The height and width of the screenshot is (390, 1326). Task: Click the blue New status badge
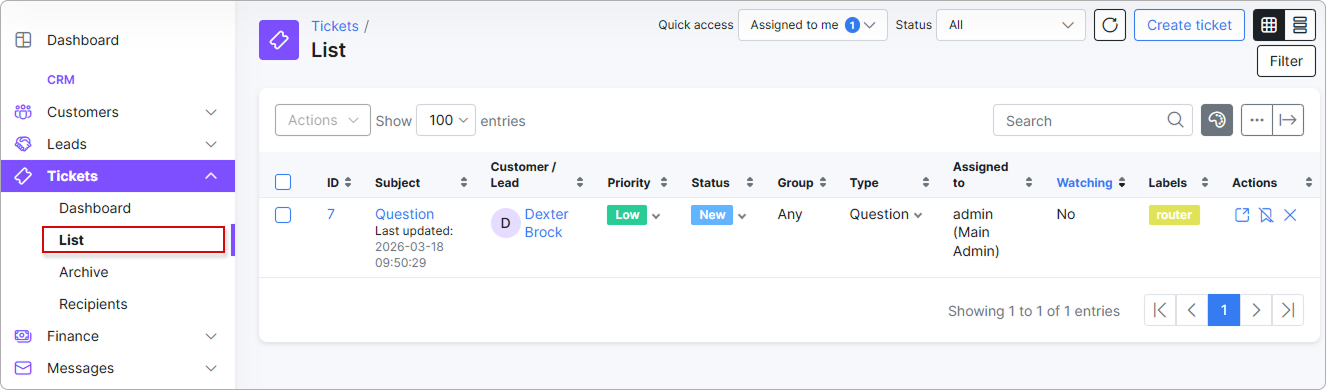712,215
